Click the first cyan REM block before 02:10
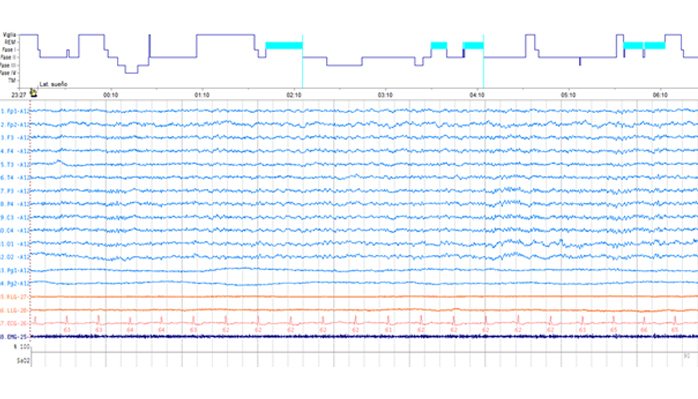The height and width of the screenshot is (399, 698). (284, 45)
